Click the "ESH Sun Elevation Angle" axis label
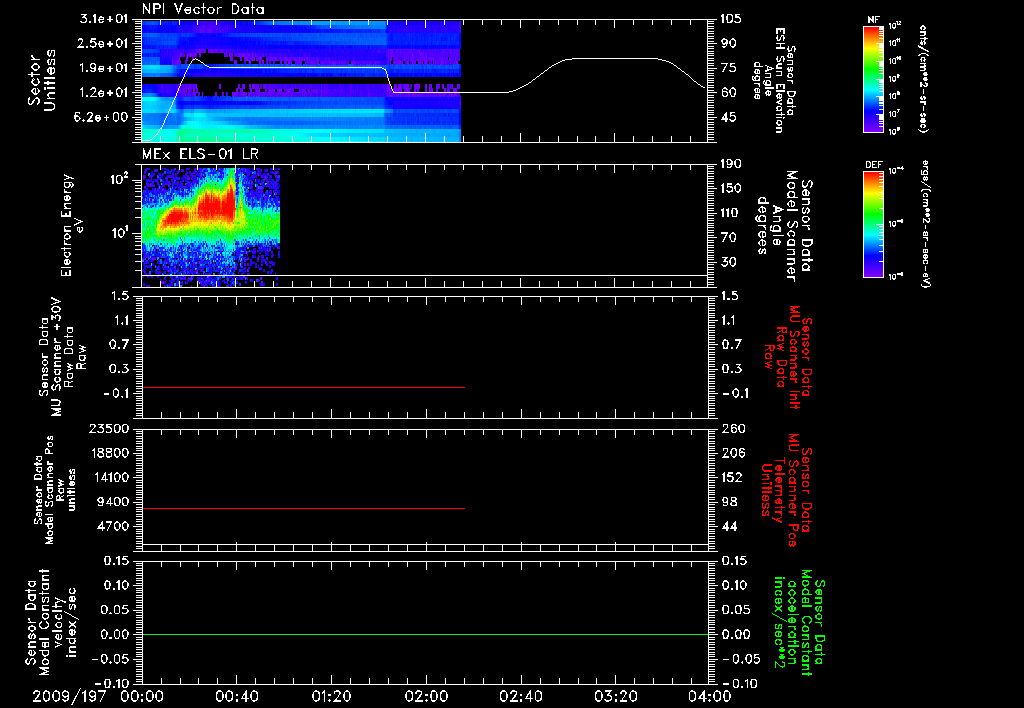1024x708 pixels. (775, 80)
